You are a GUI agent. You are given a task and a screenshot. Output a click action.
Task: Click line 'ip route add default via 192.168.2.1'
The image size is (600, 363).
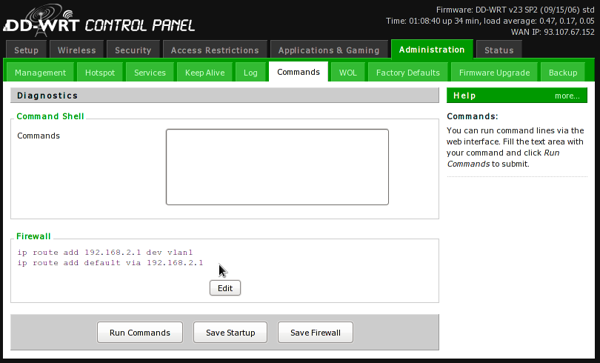[110, 263]
